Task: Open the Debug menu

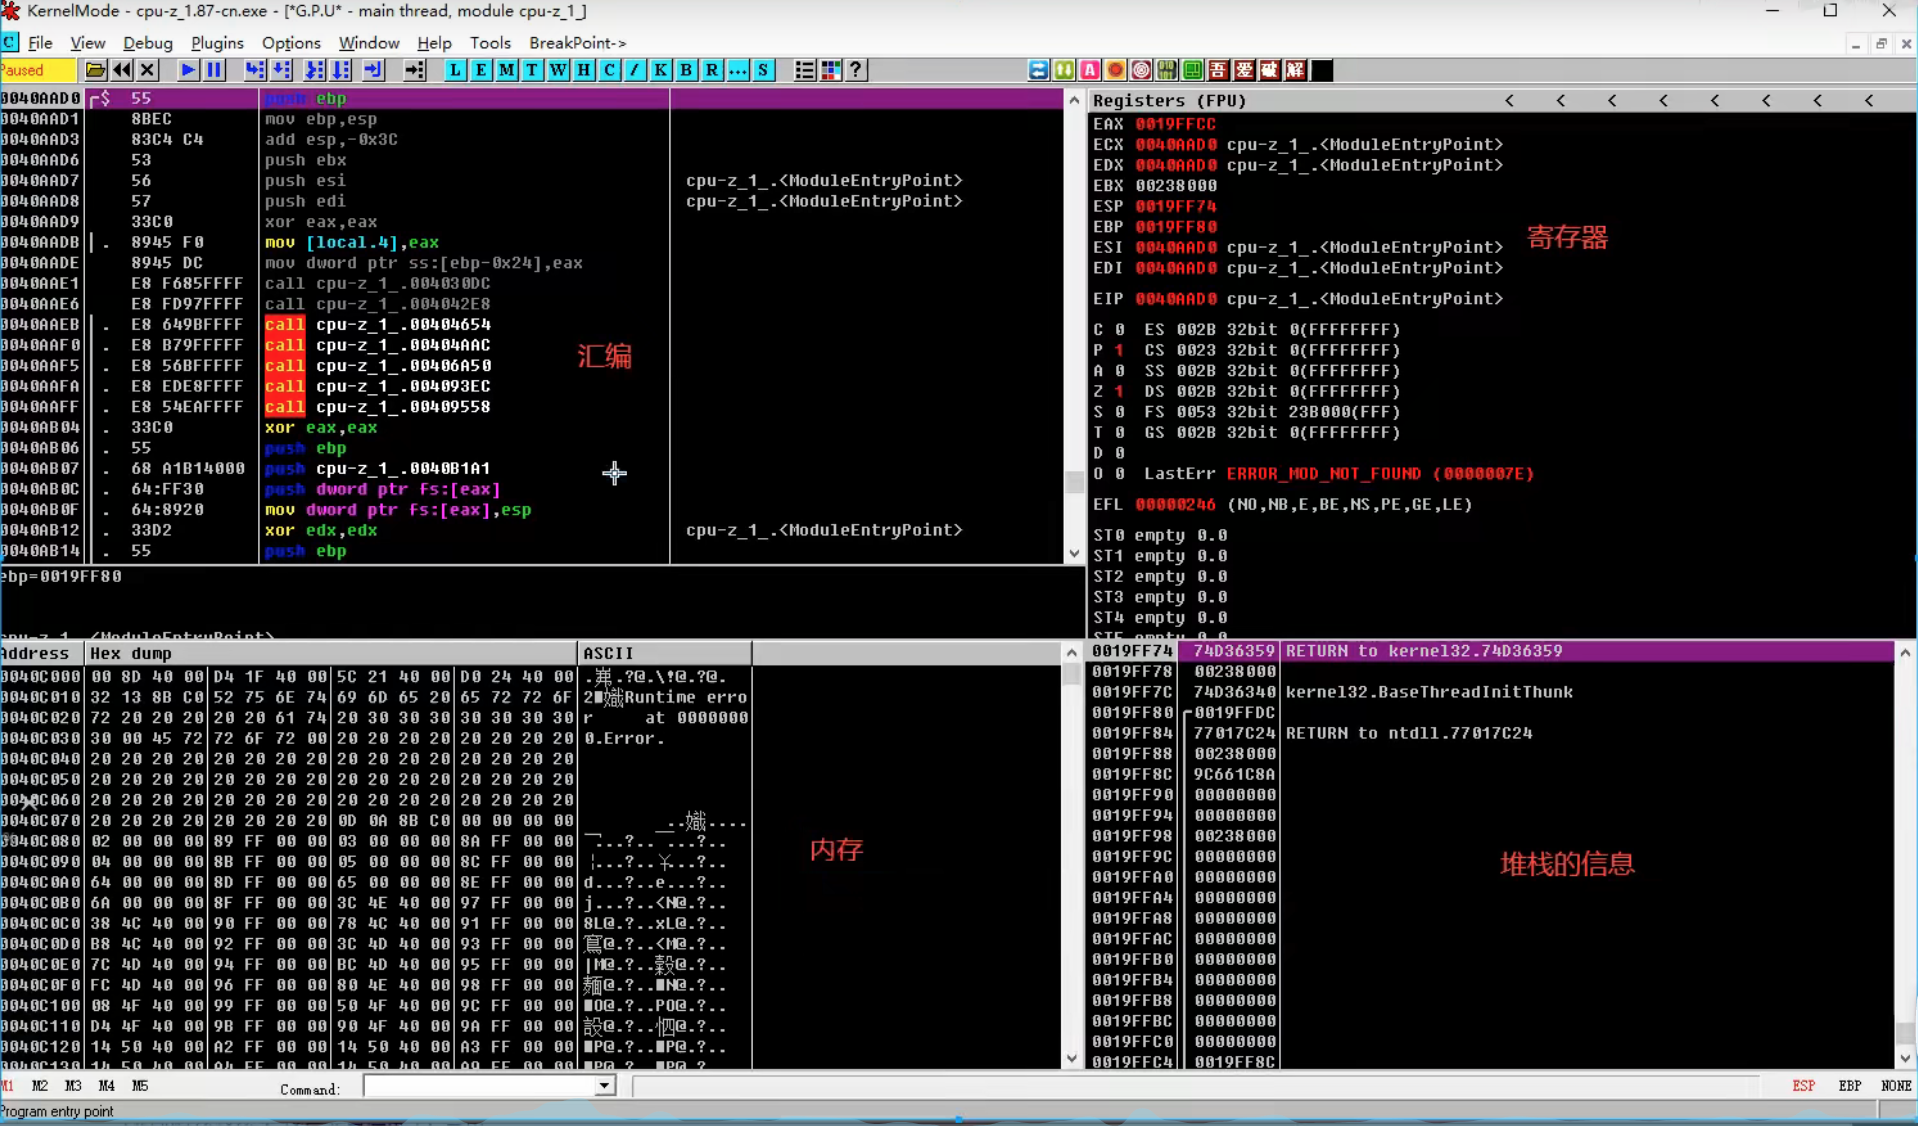Action: coord(148,43)
